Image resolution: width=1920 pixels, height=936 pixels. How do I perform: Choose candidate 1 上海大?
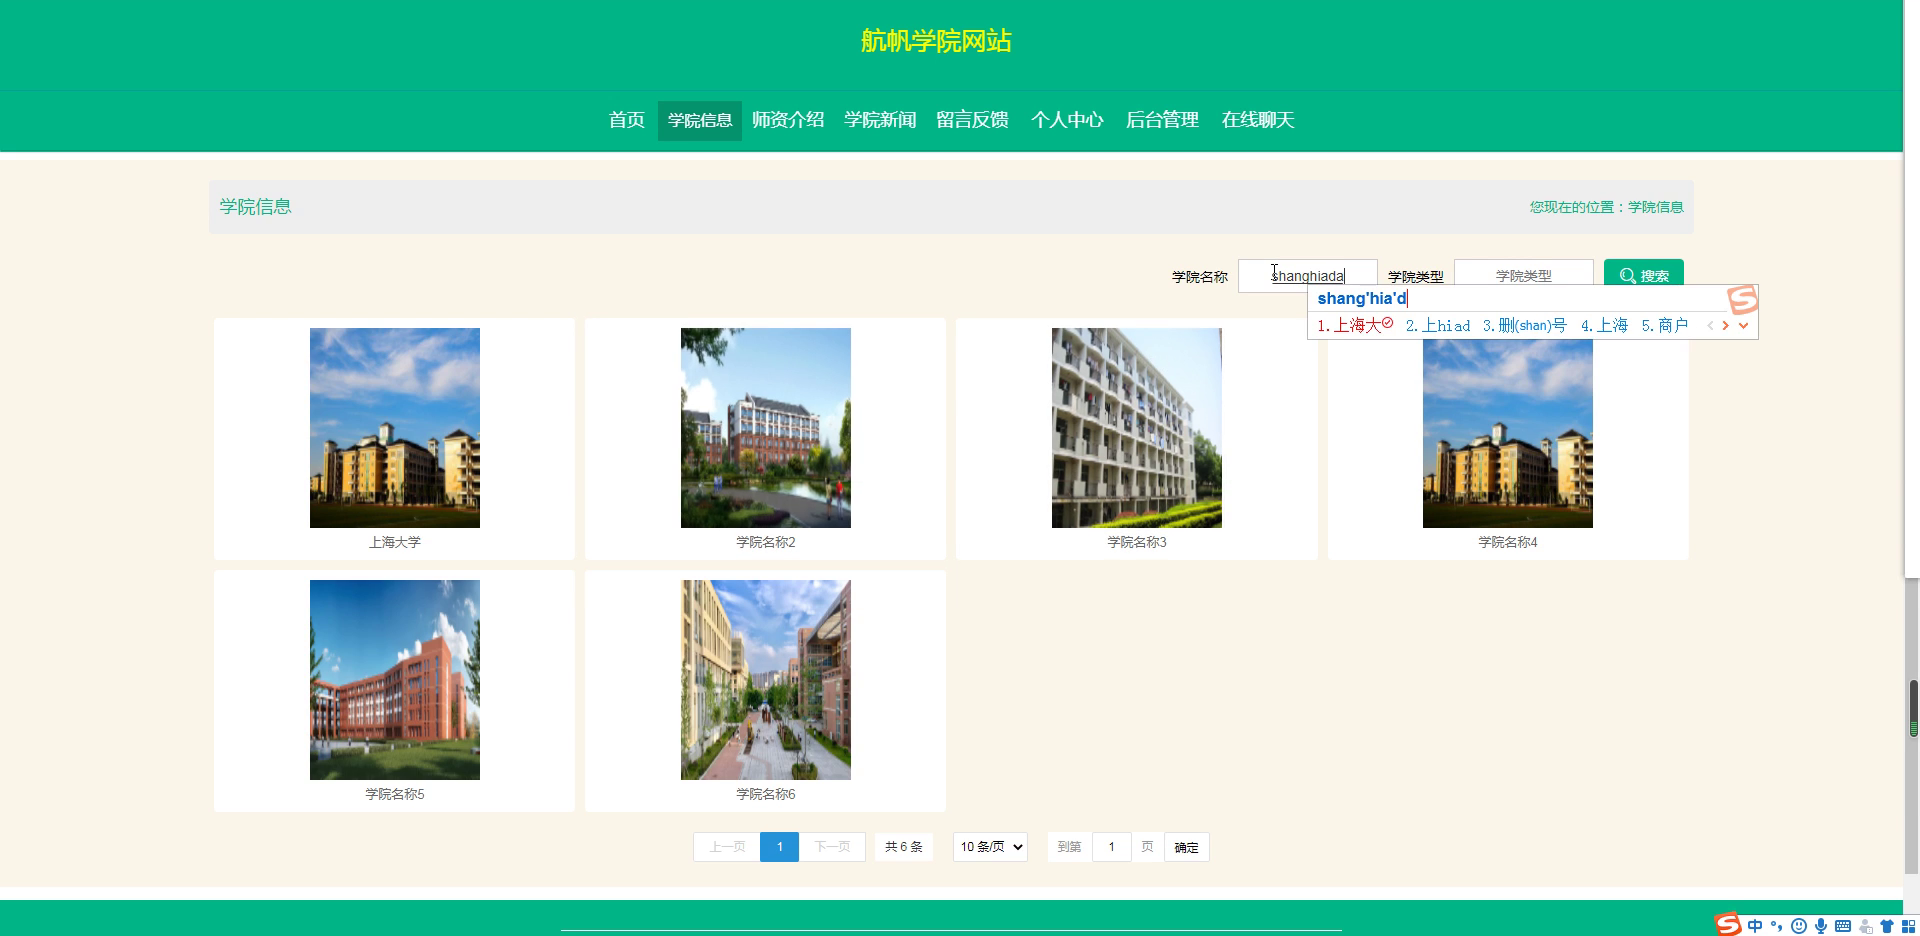pyautogui.click(x=1355, y=325)
